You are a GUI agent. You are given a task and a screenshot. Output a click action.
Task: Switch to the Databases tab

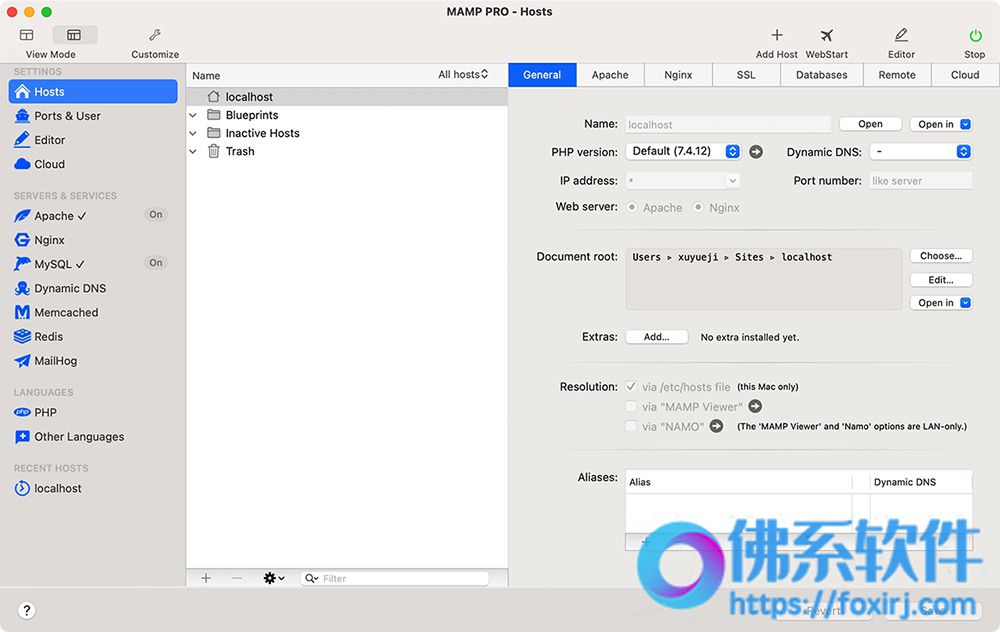pyautogui.click(x=821, y=75)
